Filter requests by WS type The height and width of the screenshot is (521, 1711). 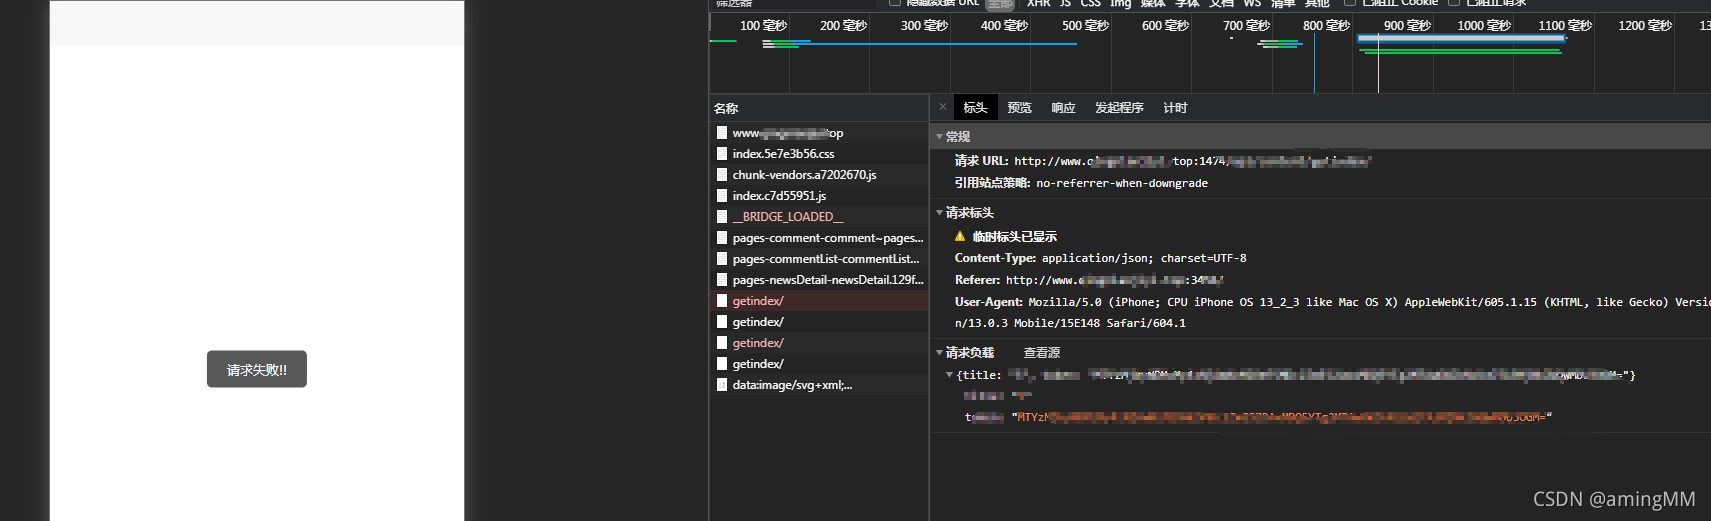coord(1252,4)
